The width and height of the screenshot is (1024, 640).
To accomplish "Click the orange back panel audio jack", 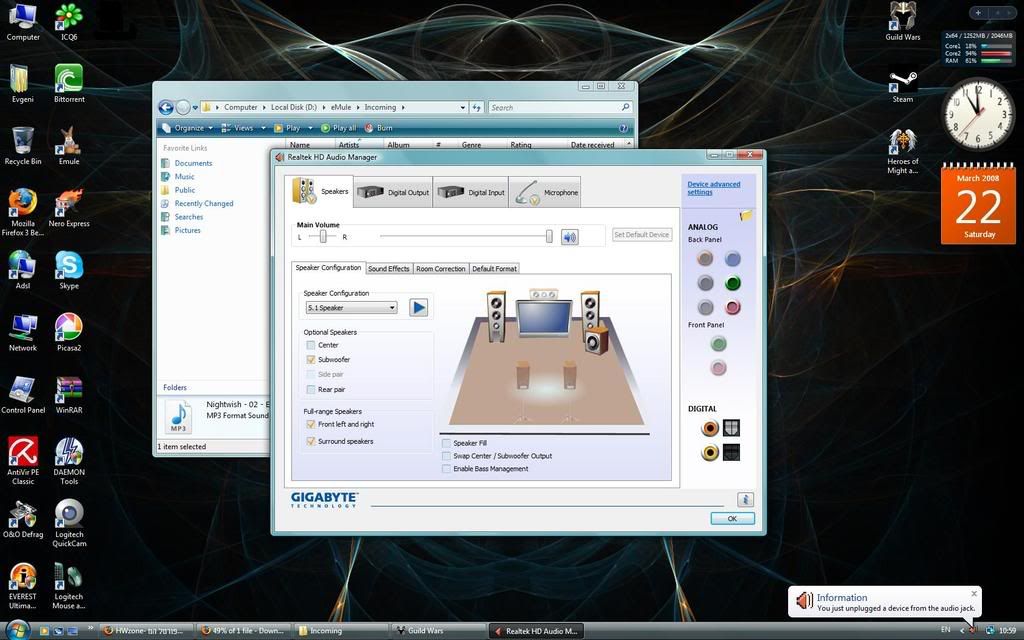I will [705, 259].
